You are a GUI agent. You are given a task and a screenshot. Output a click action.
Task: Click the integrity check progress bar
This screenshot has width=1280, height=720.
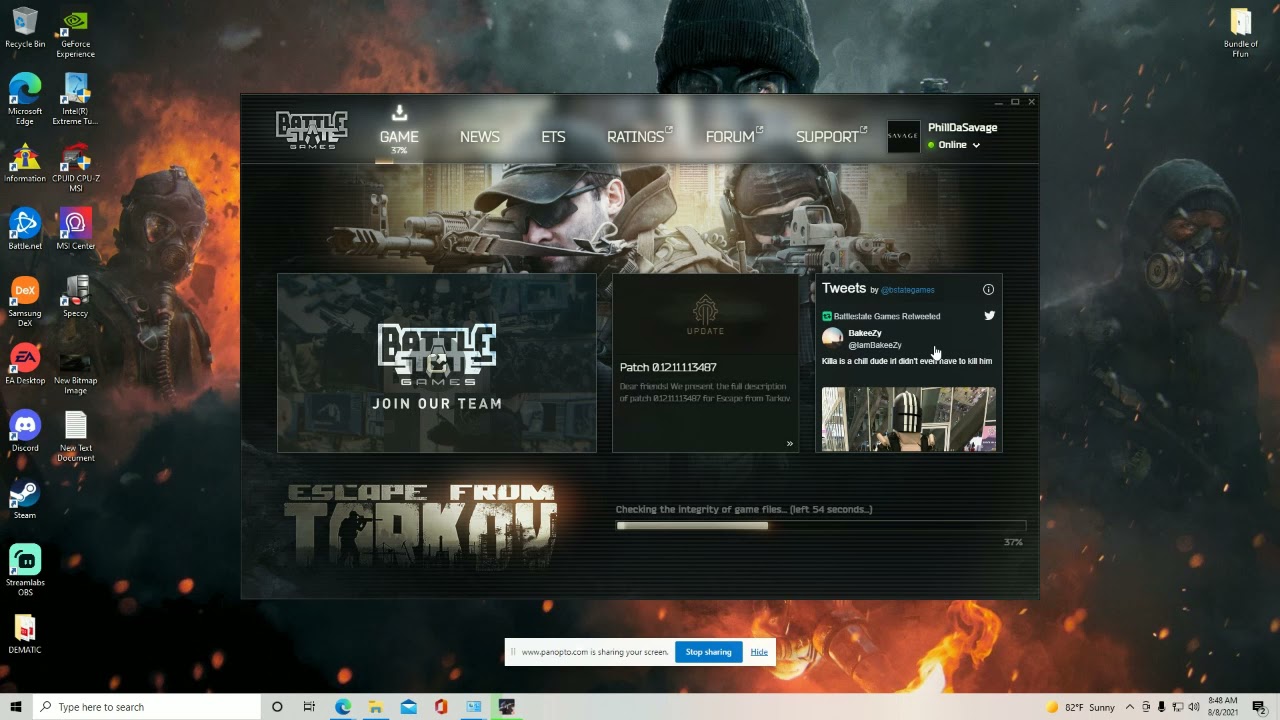pos(821,526)
